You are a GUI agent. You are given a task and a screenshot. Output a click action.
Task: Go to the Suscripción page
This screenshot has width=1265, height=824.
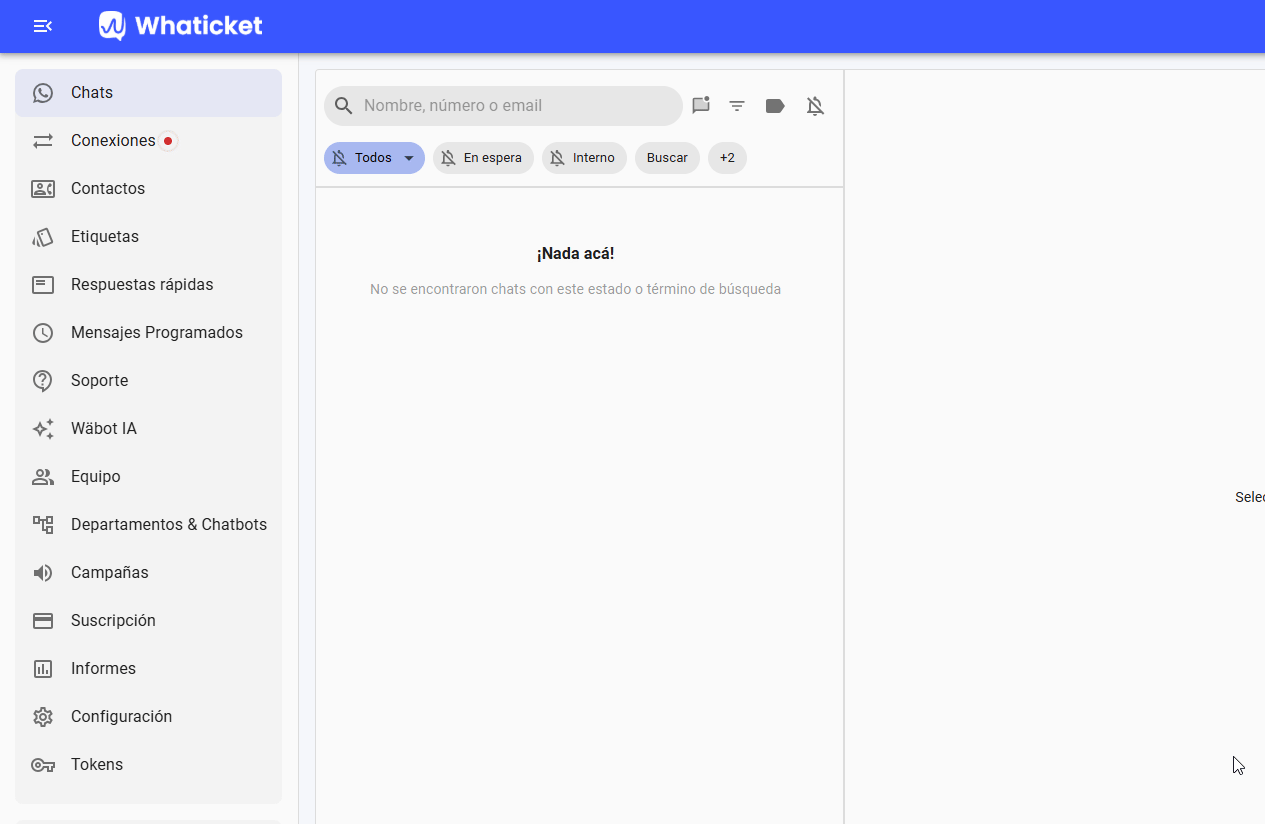click(148, 621)
